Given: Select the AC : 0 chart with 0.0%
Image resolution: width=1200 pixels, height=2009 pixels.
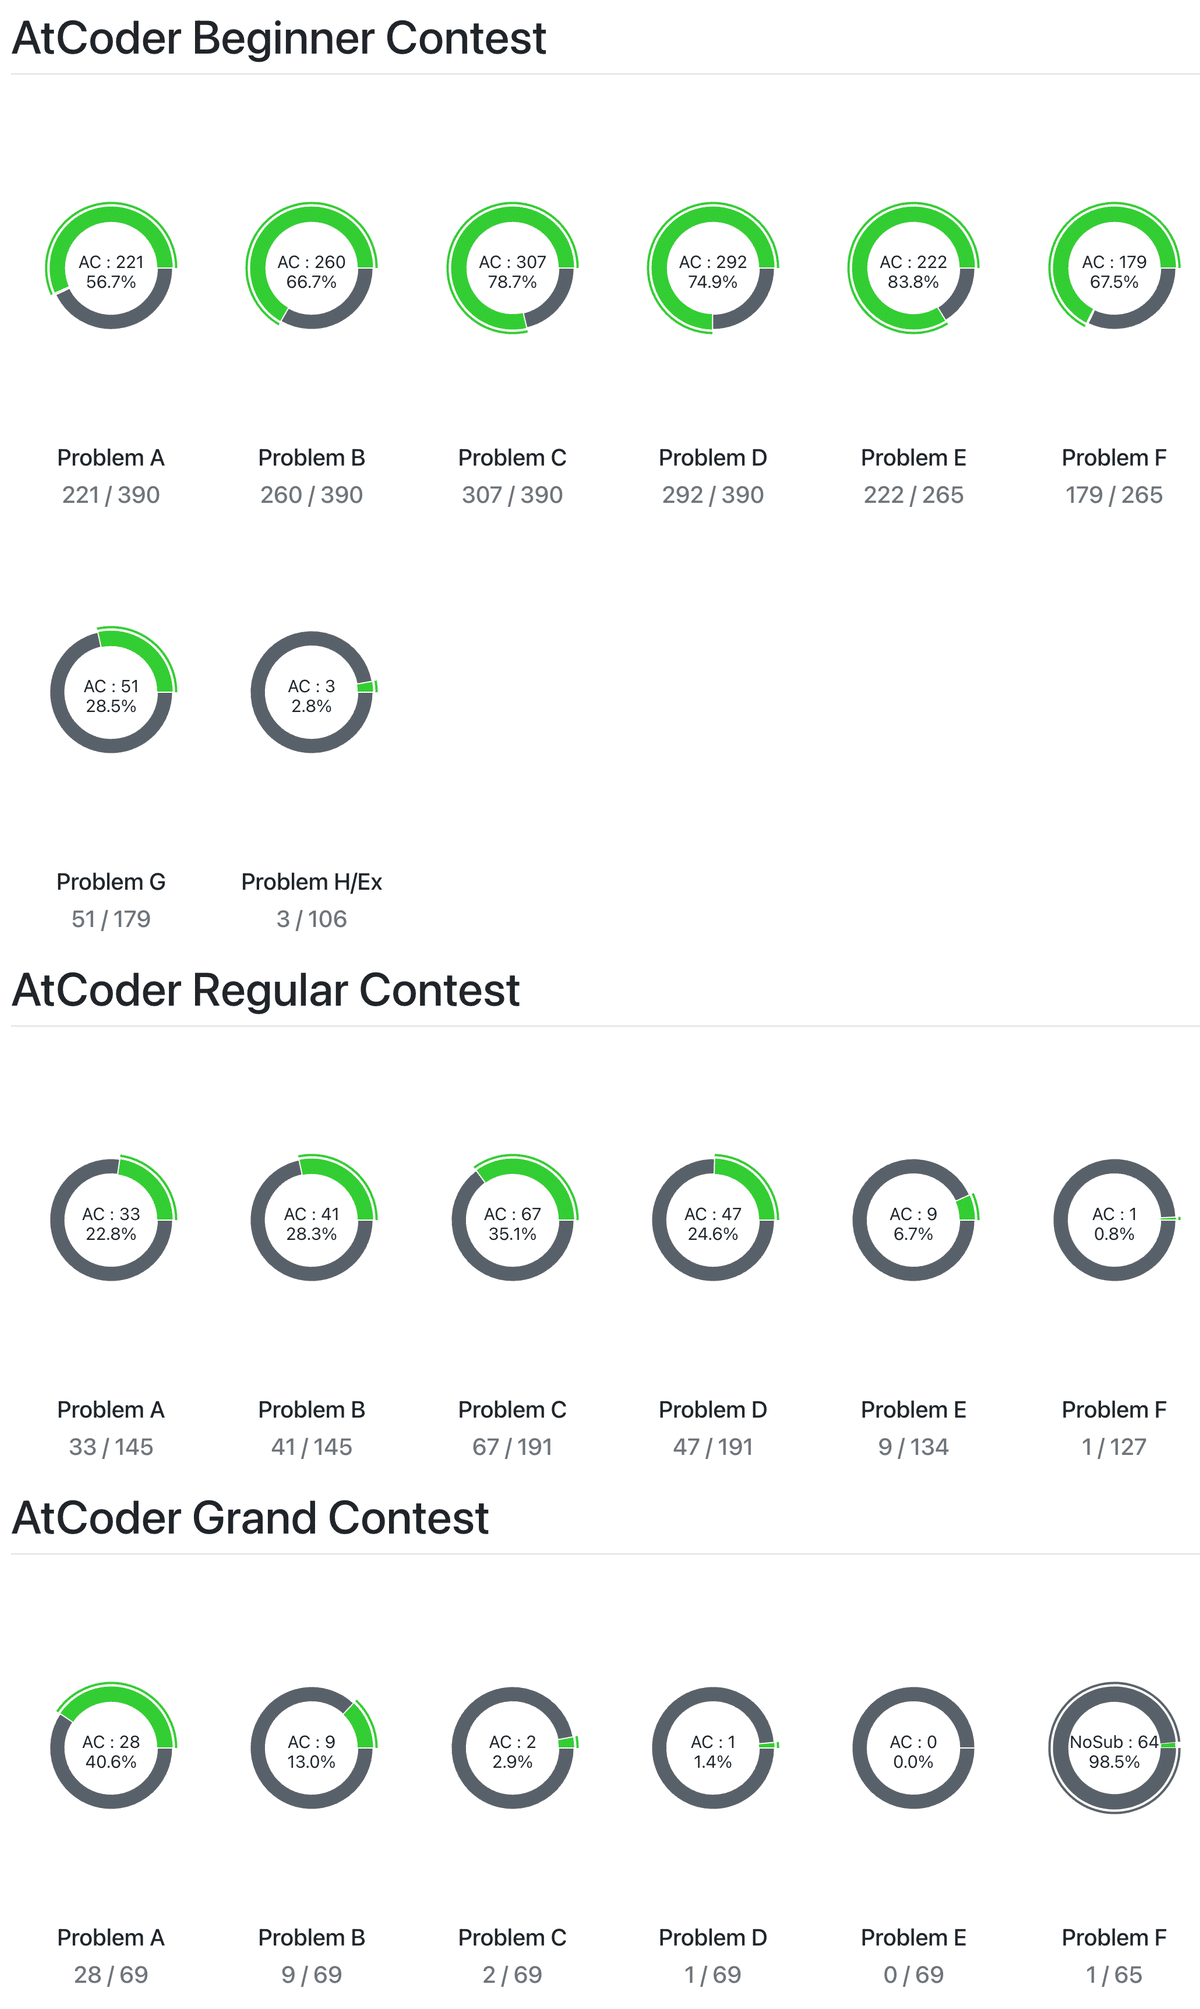Looking at the screenshot, I should pyautogui.click(x=913, y=1748).
